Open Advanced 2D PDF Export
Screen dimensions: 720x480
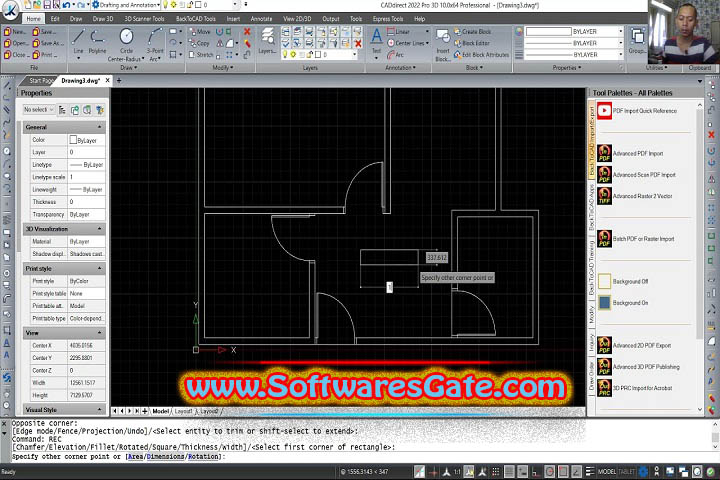click(635, 345)
